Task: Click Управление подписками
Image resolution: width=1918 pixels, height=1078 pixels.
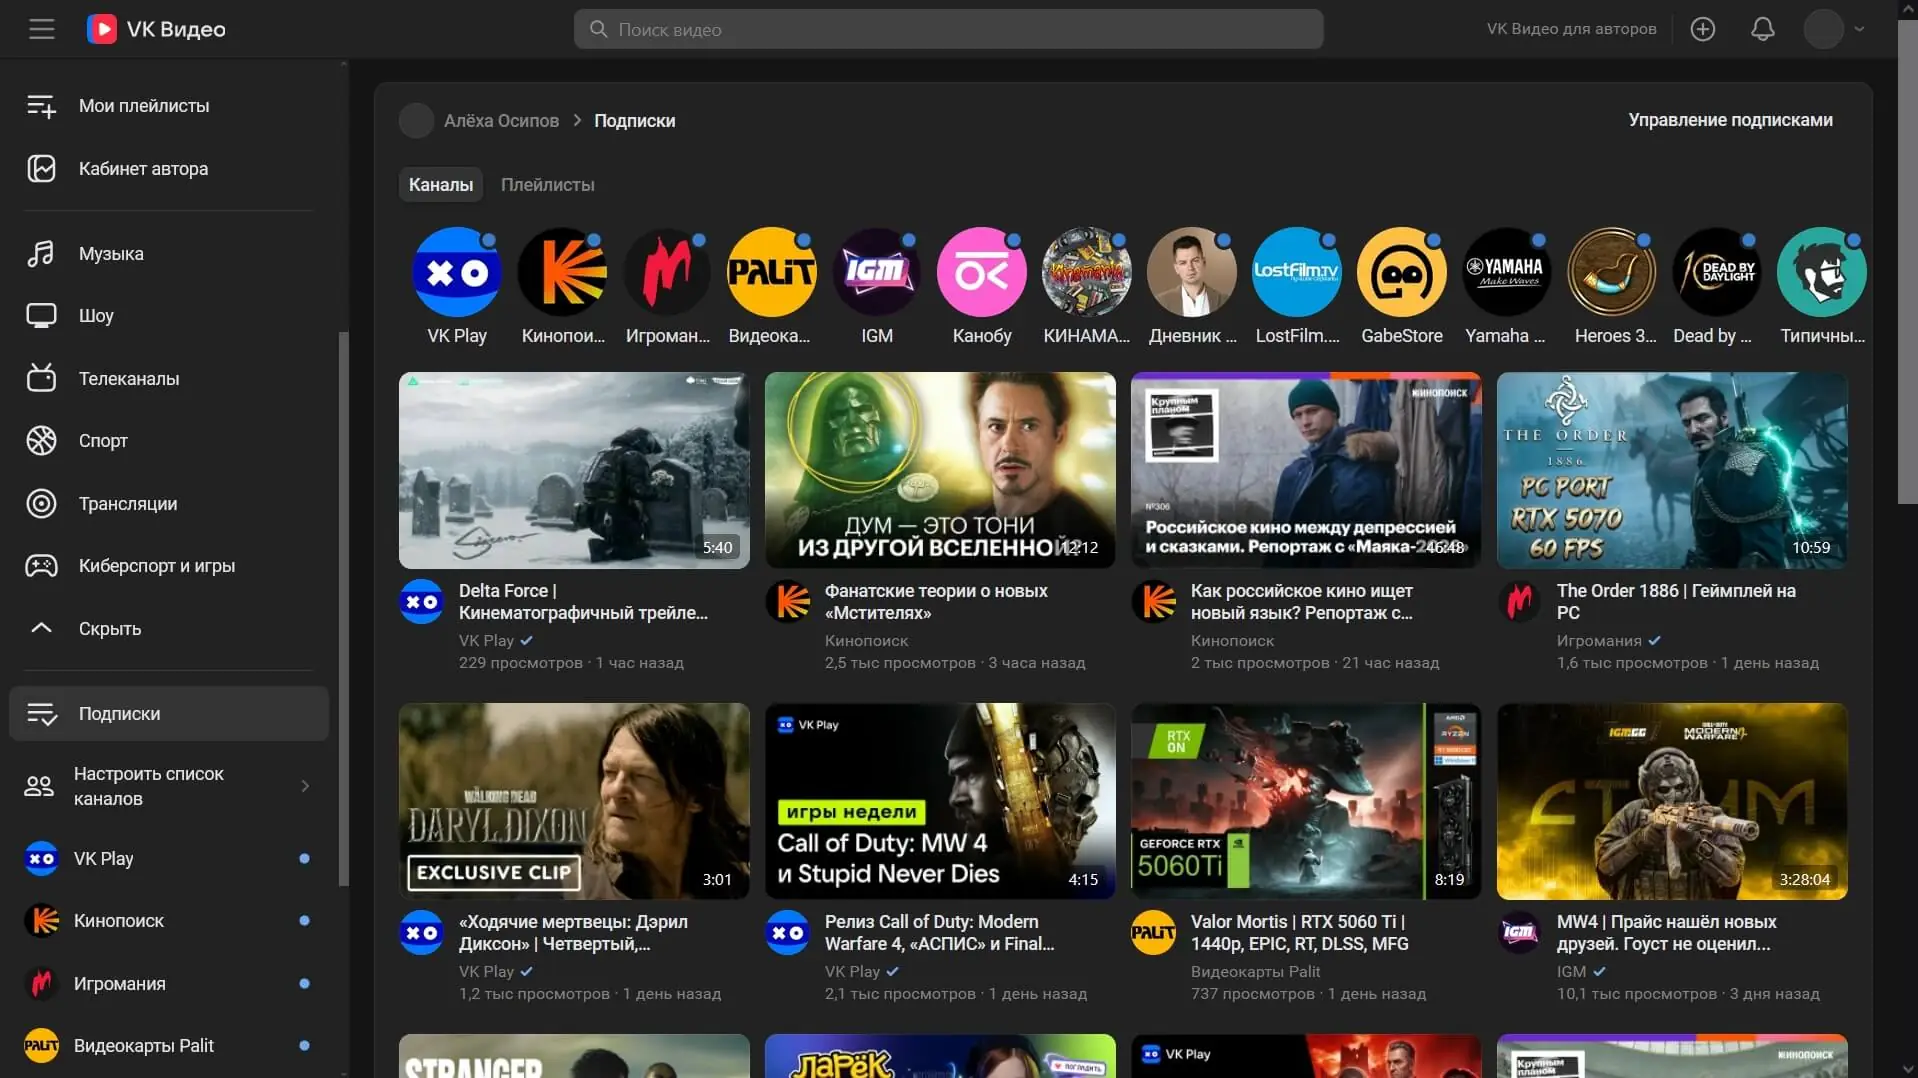Action: click(1730, 120)
